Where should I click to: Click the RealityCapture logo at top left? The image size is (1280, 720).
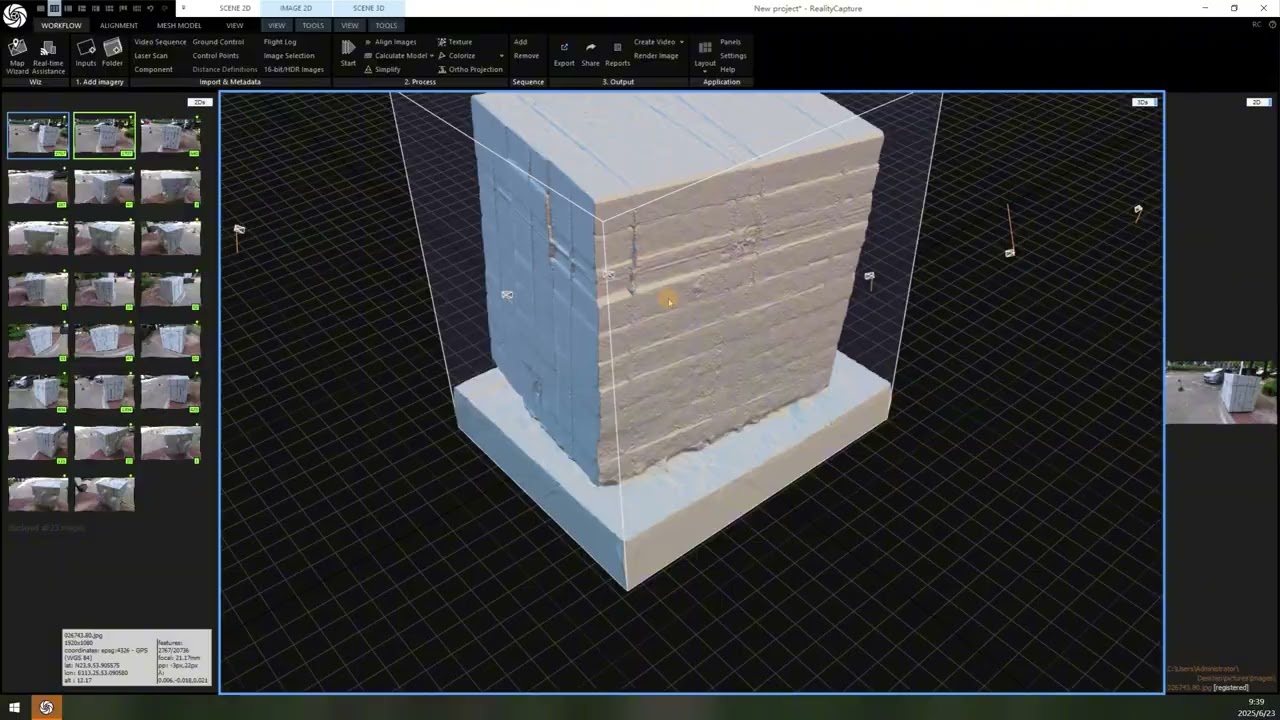coord(14,16)
